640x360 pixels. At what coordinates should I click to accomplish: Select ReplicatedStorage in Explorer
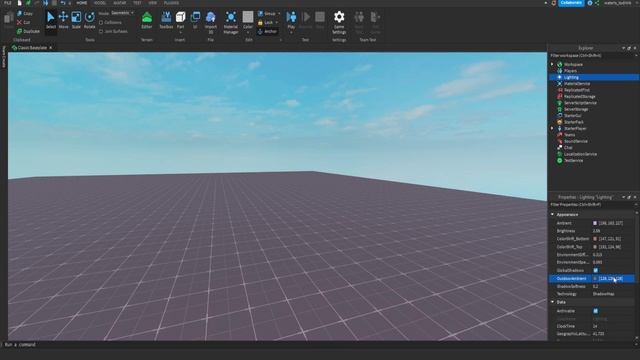(580, 97)
